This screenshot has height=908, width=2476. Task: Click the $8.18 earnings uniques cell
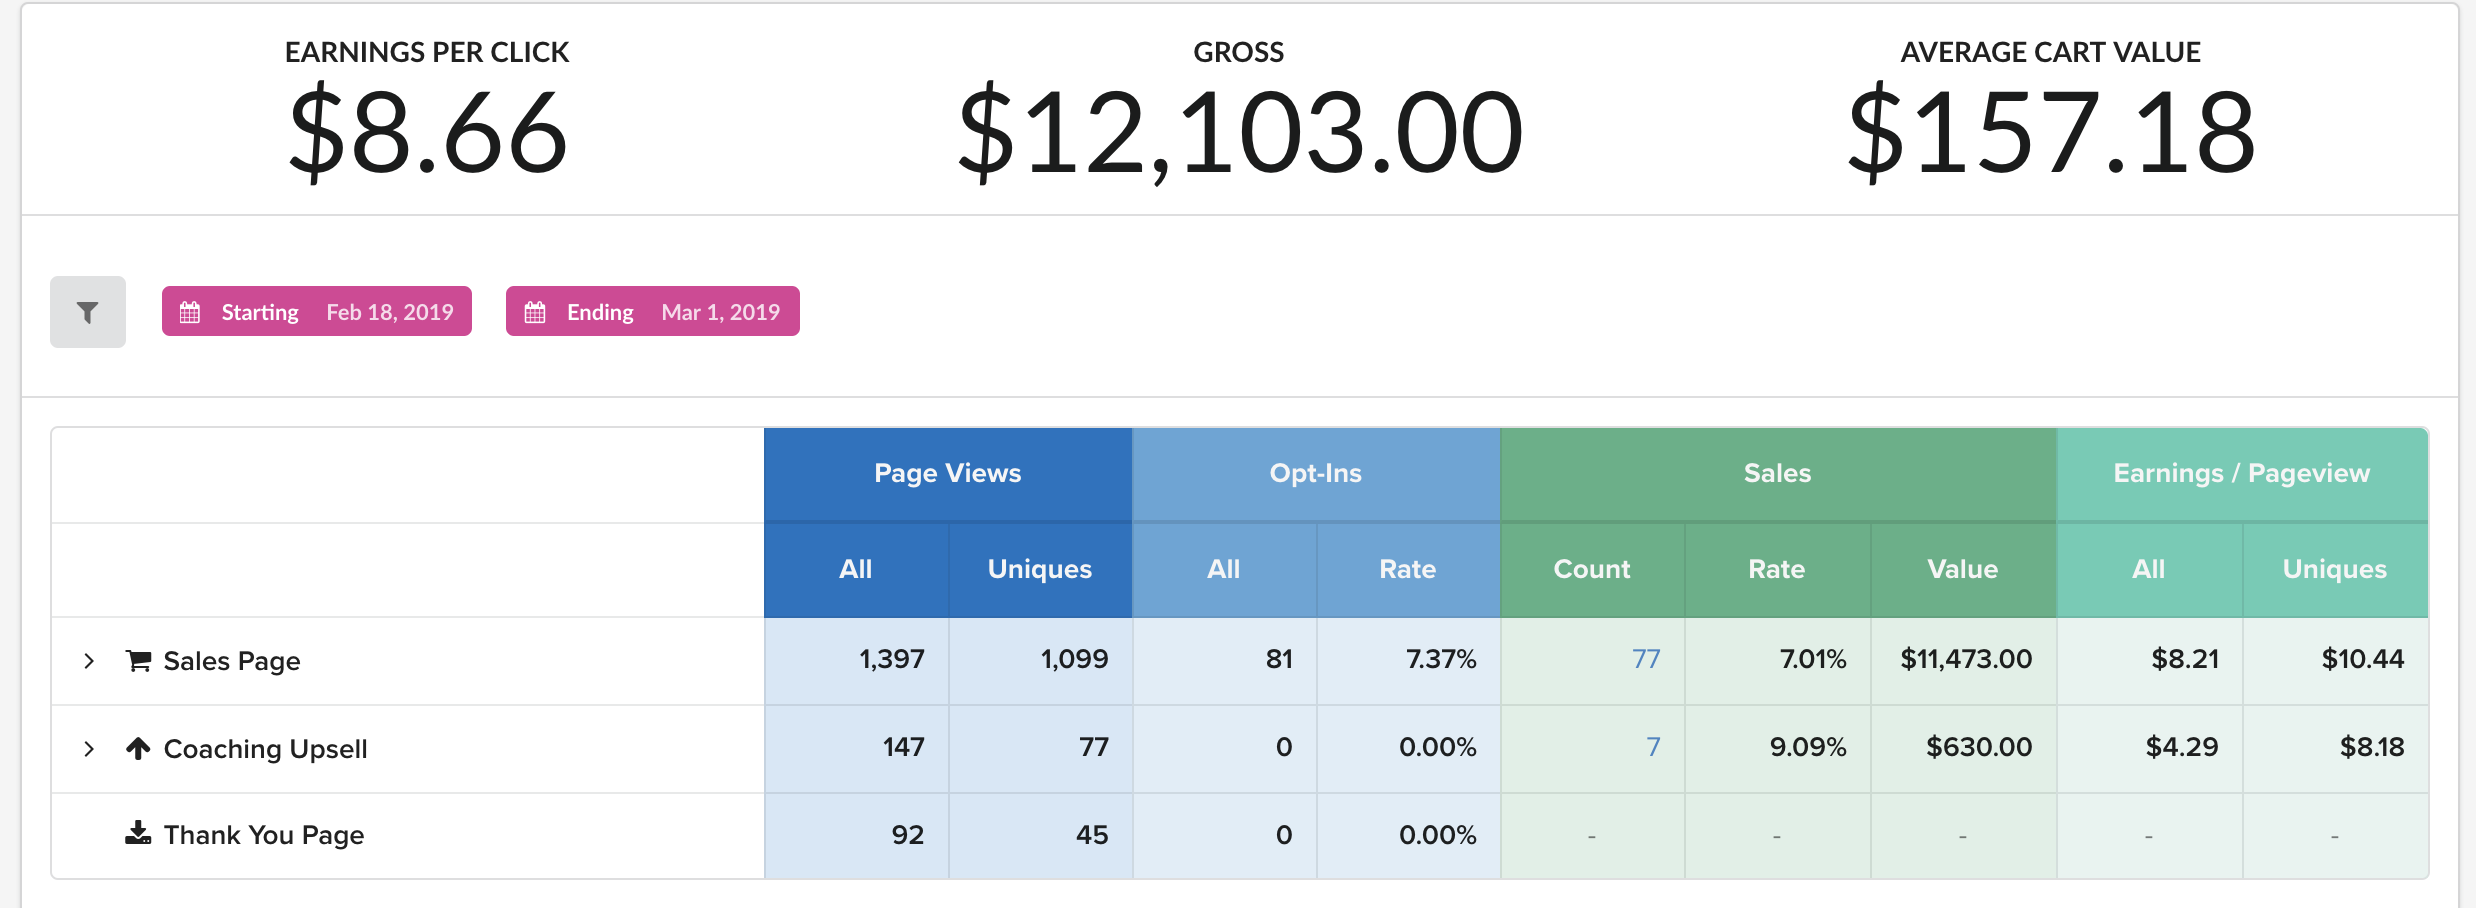click(2335, 748)
